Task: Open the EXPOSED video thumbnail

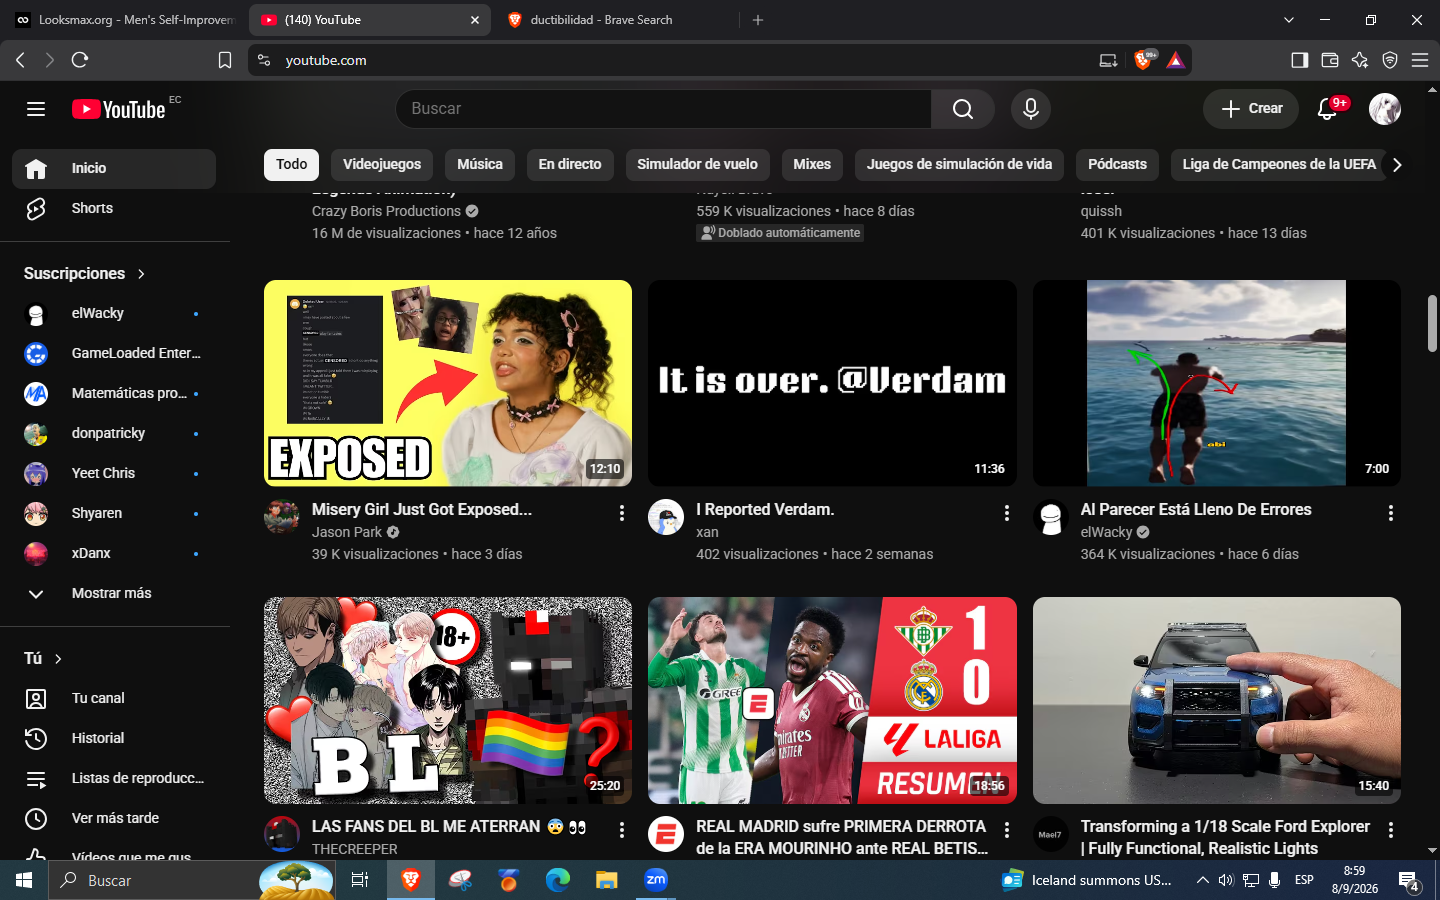Action: (x=448, y=383)
